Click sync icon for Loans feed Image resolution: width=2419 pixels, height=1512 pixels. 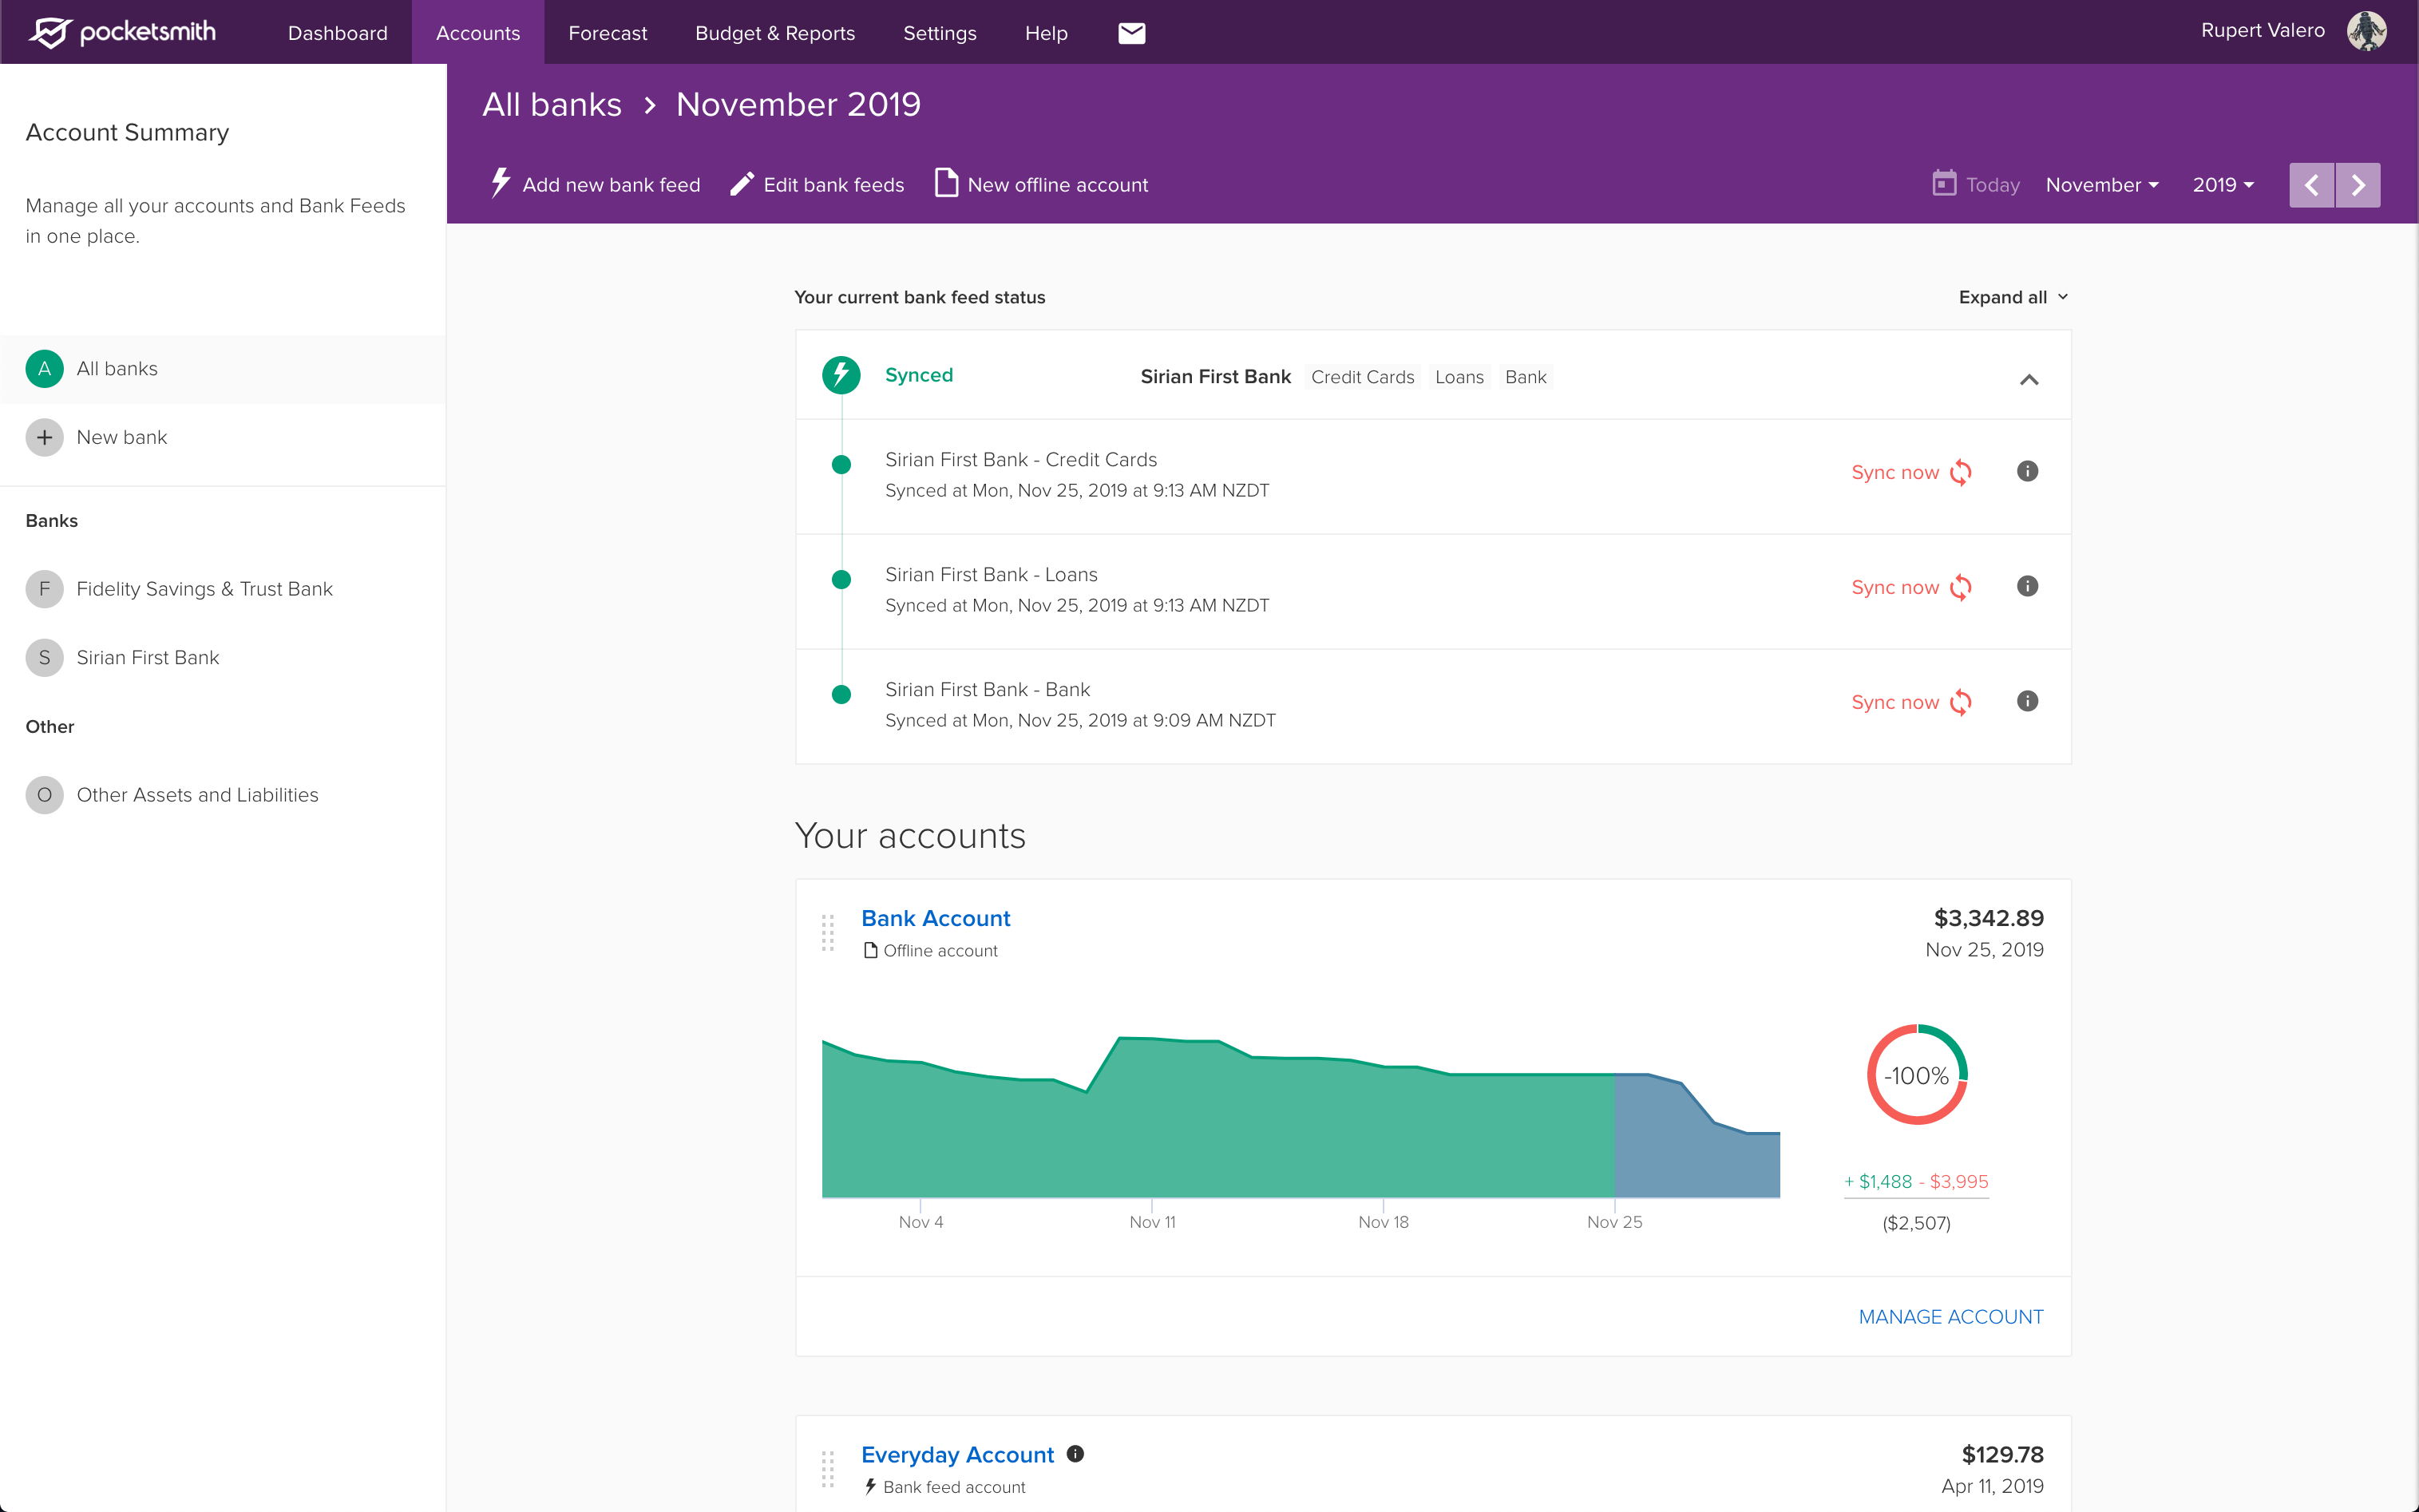click(x=1961, y=587)
